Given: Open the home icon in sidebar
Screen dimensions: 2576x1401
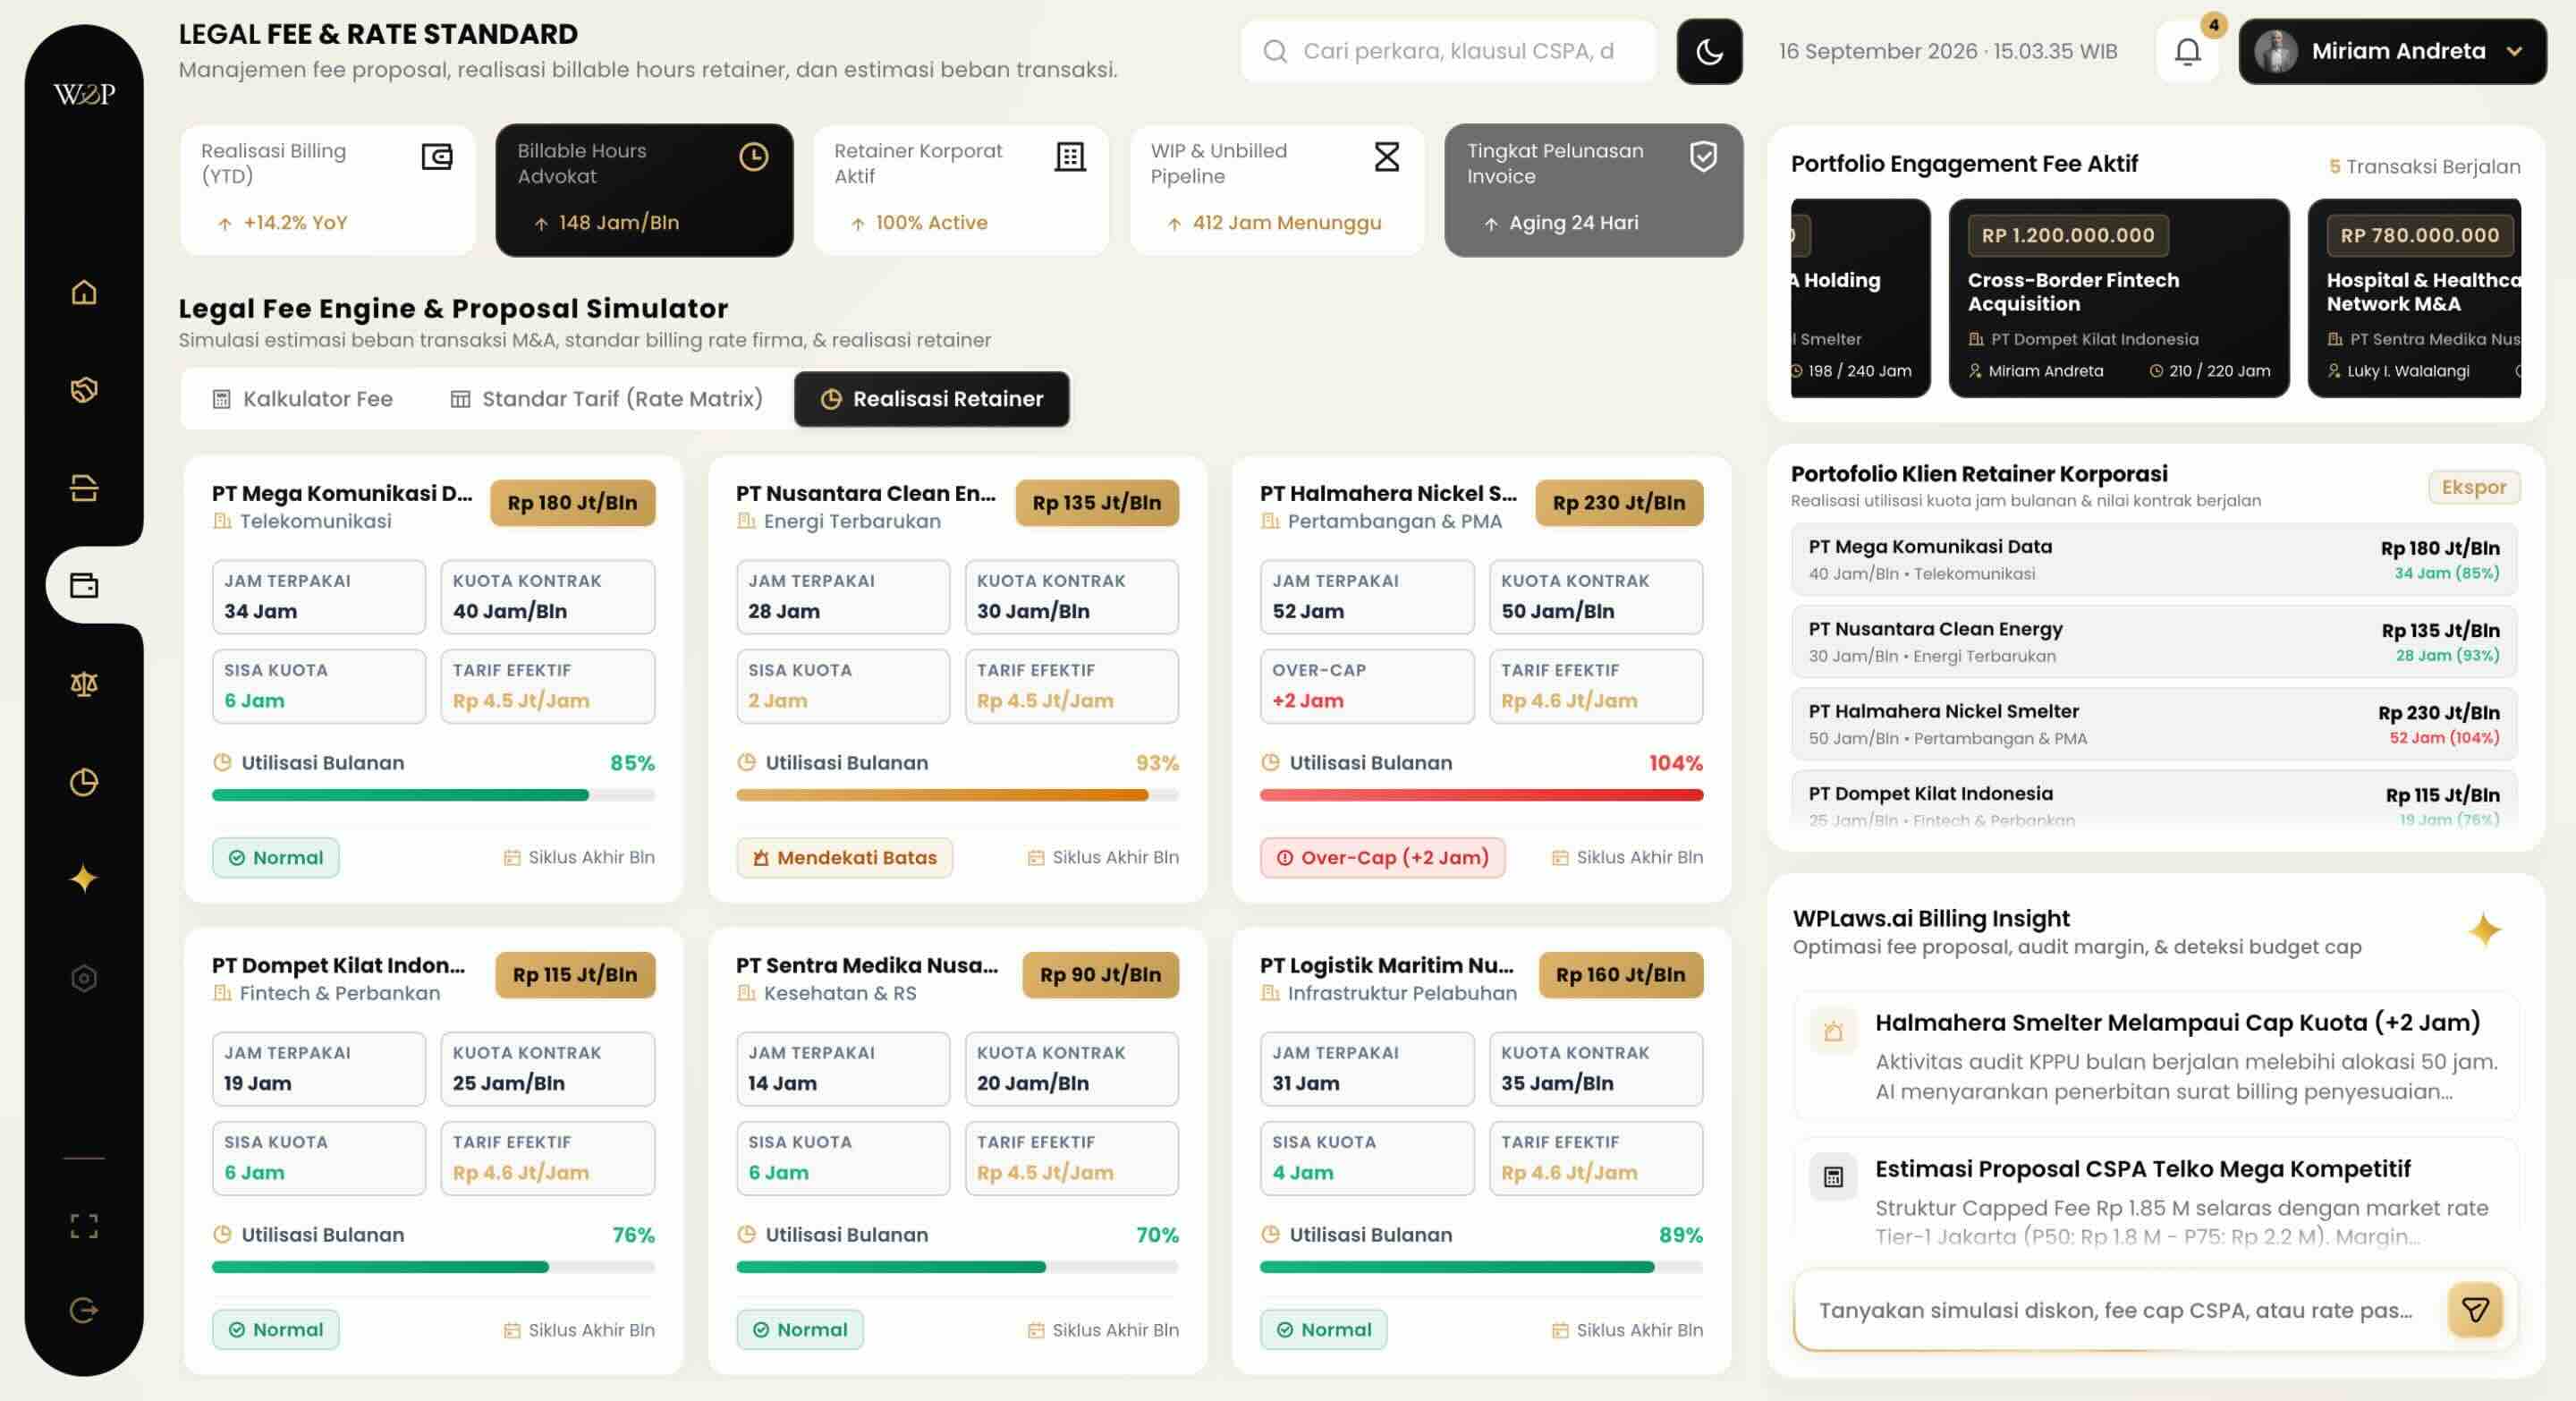Looking at the screenshot, I should [84, 292].
